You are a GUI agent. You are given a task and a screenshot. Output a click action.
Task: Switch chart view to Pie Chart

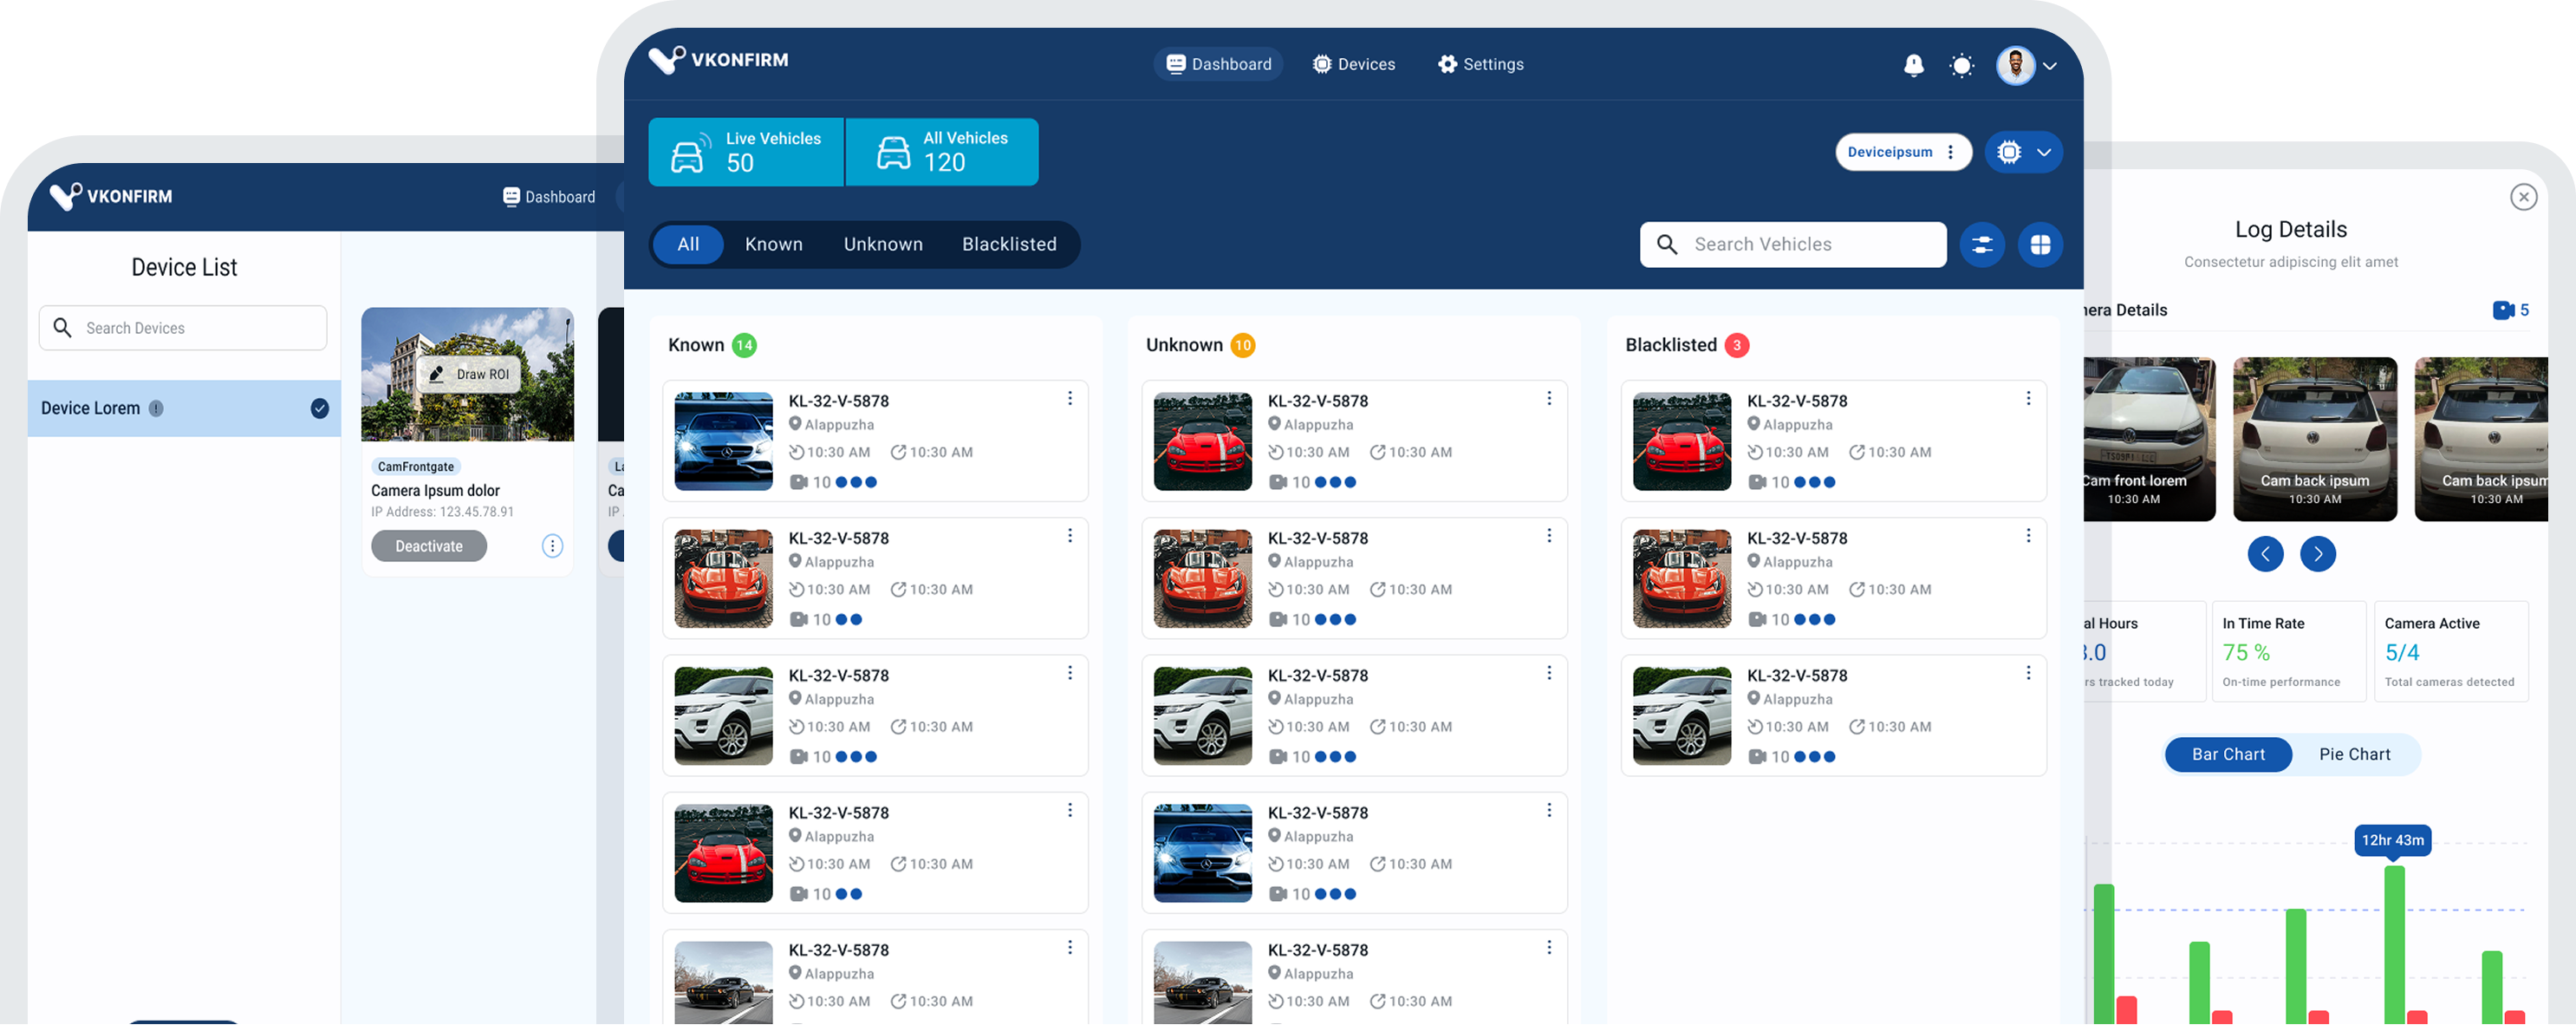point(2354,755)
